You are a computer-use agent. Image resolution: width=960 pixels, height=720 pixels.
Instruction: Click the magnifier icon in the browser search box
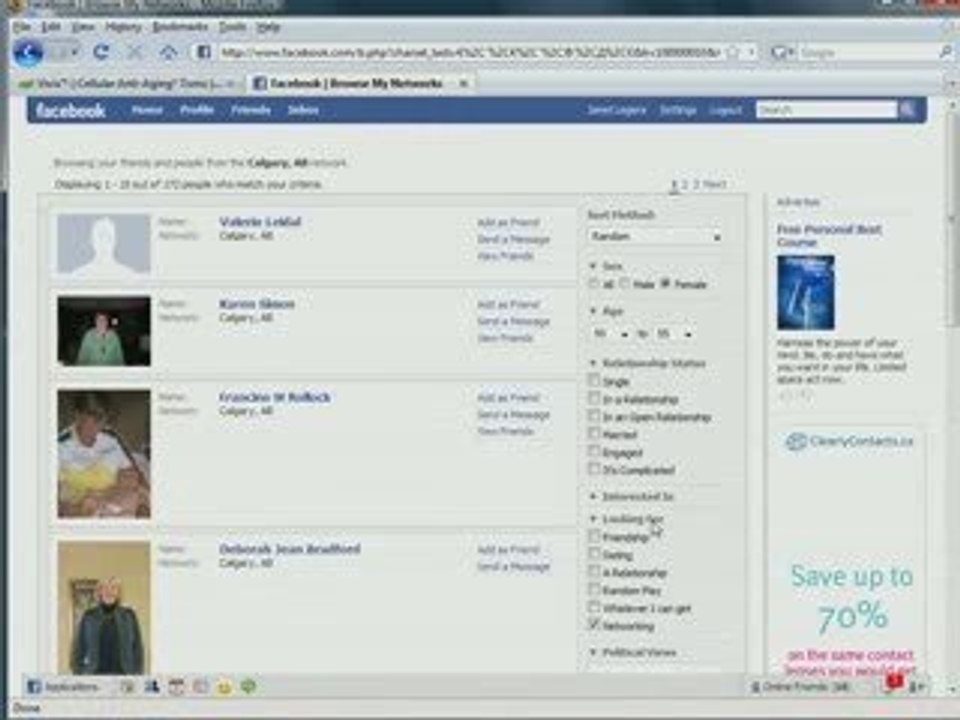pyautogui.click(x=946, y=53)
